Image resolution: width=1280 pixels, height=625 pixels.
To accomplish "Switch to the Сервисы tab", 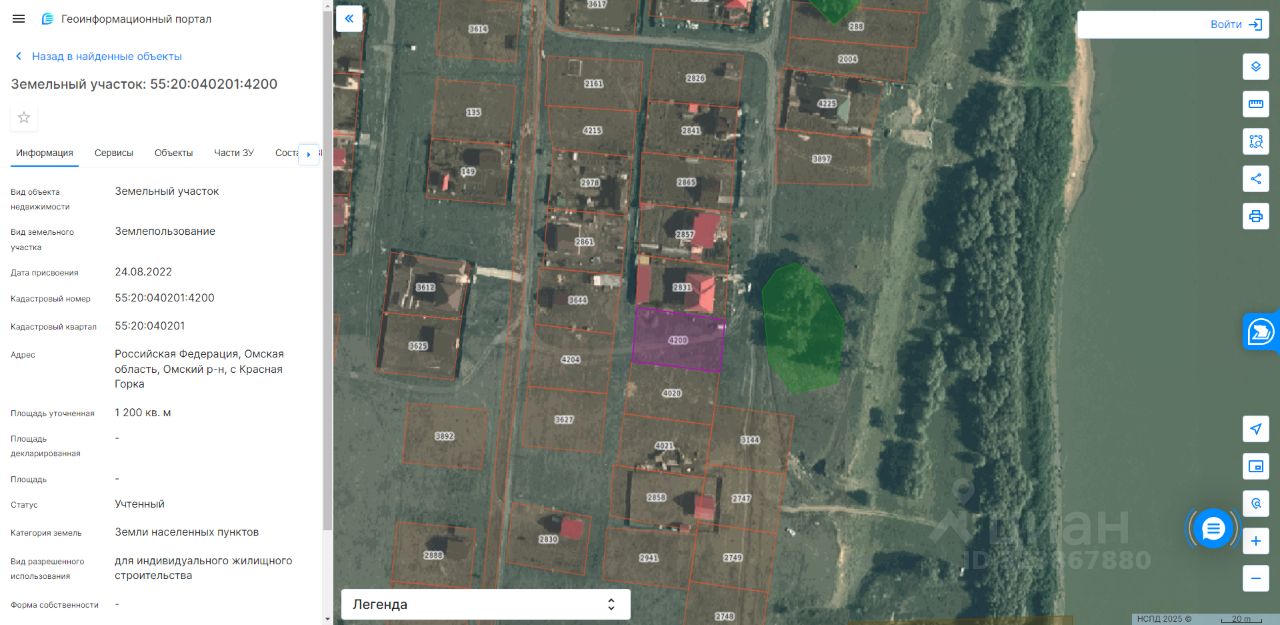I will click(x=114, y=153).
